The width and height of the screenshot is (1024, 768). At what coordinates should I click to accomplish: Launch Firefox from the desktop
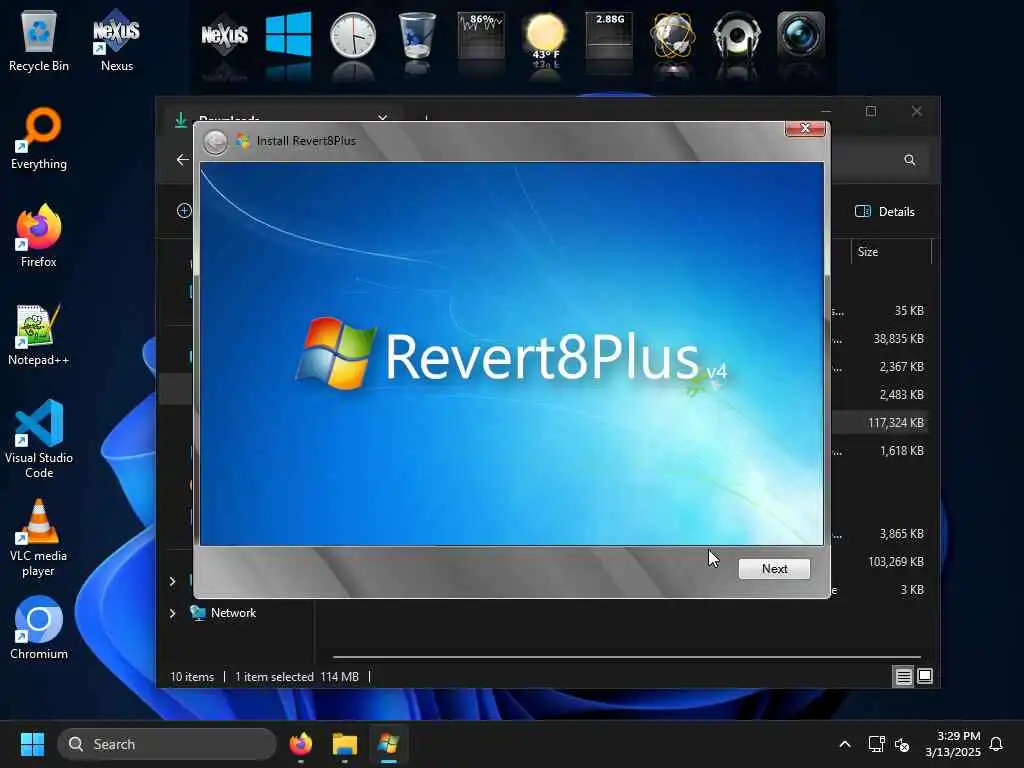click(x=39, y=236)
